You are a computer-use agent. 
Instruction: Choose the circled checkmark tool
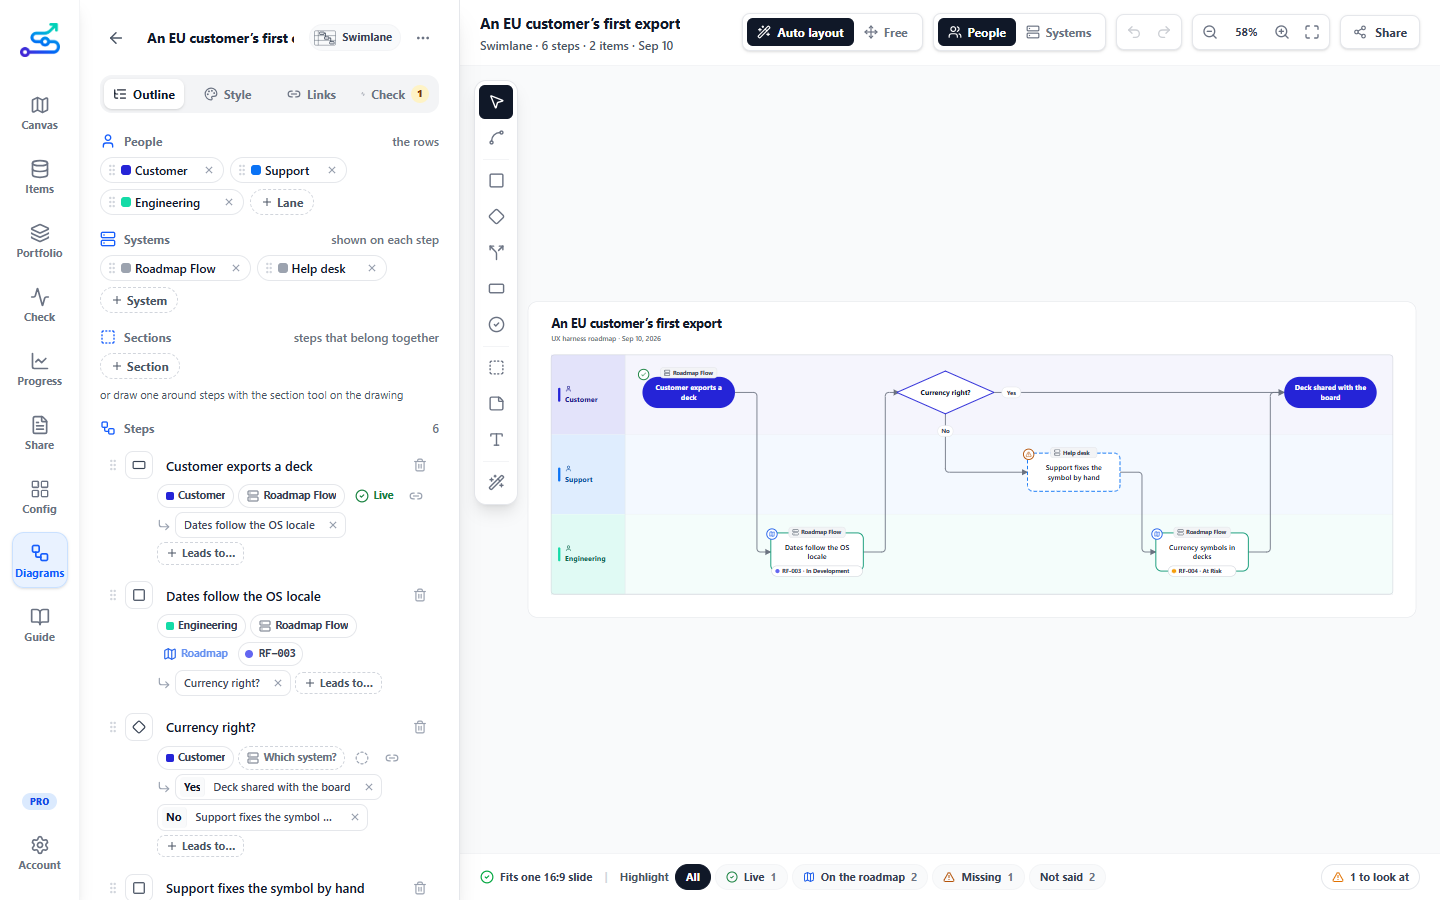(x=496, y=325)
